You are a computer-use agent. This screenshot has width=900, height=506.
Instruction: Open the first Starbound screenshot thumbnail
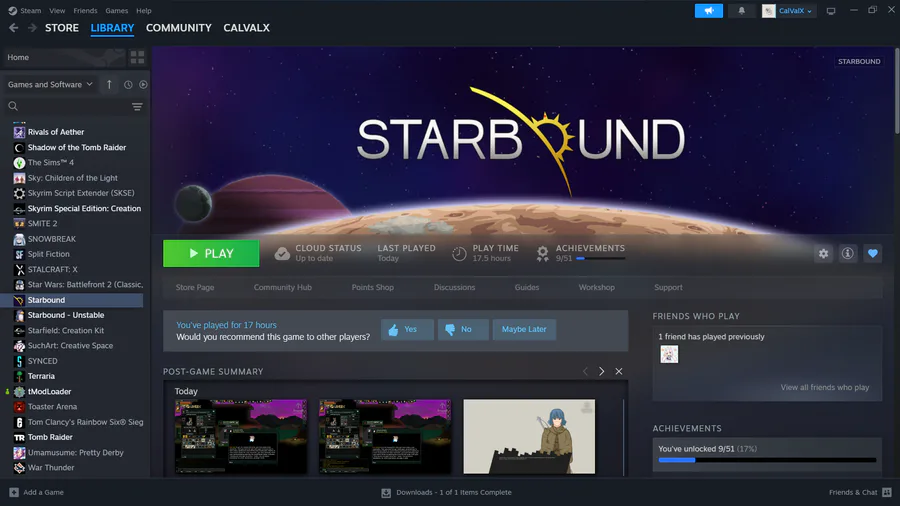pos(241,437)
